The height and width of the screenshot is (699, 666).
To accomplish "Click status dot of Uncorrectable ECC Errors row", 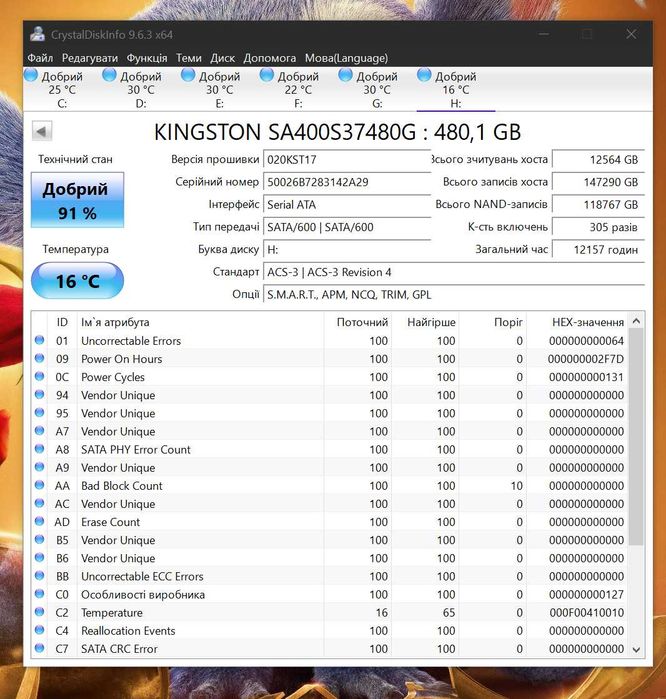I will point(40,576).
